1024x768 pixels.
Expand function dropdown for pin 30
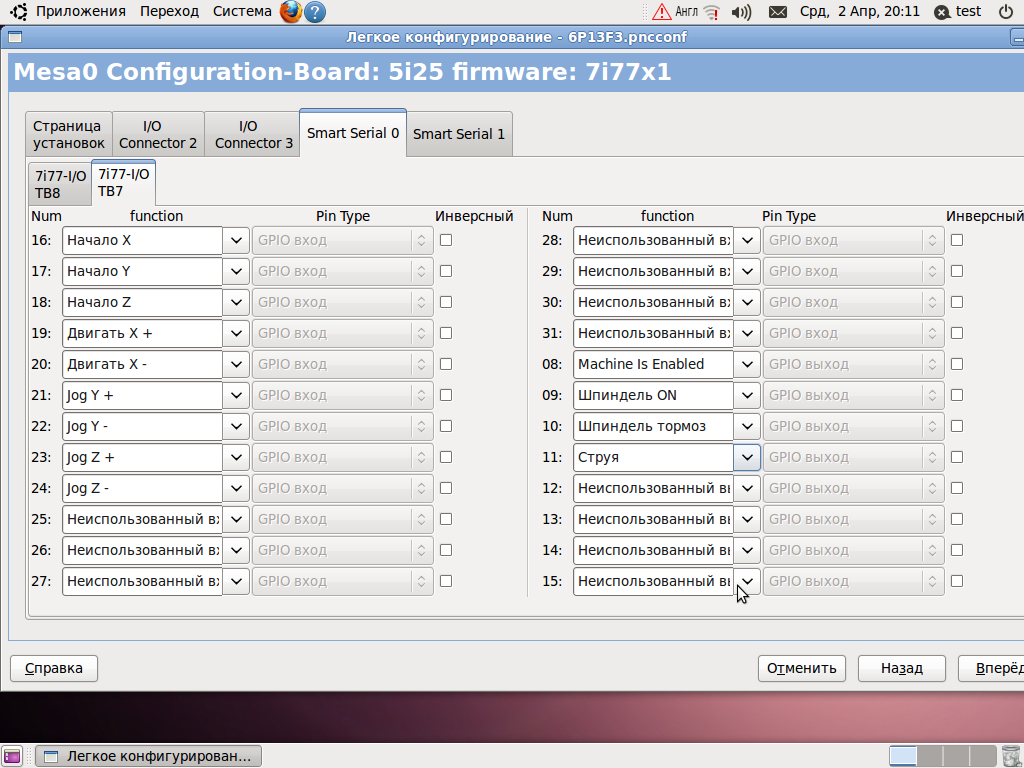pyautogui.click(x=746, y=302)
